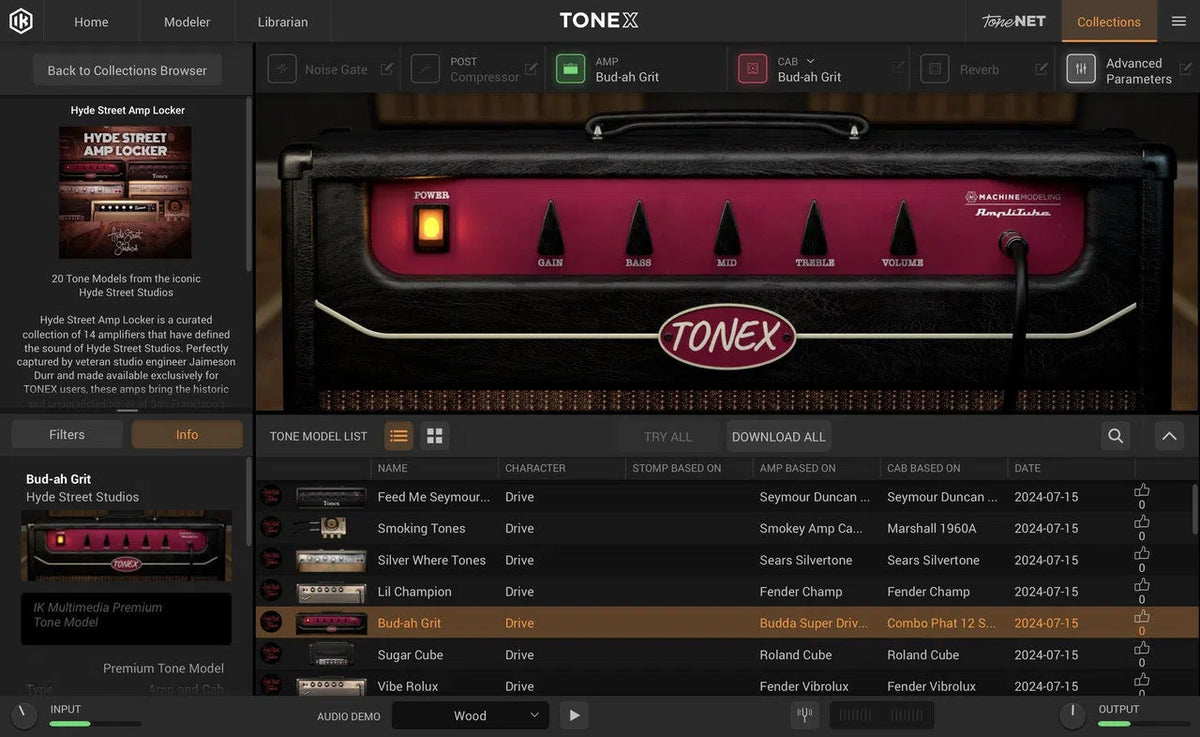Click the IK Multimedia logo
Screen dimensions: 1200x737
click(21, 20)
